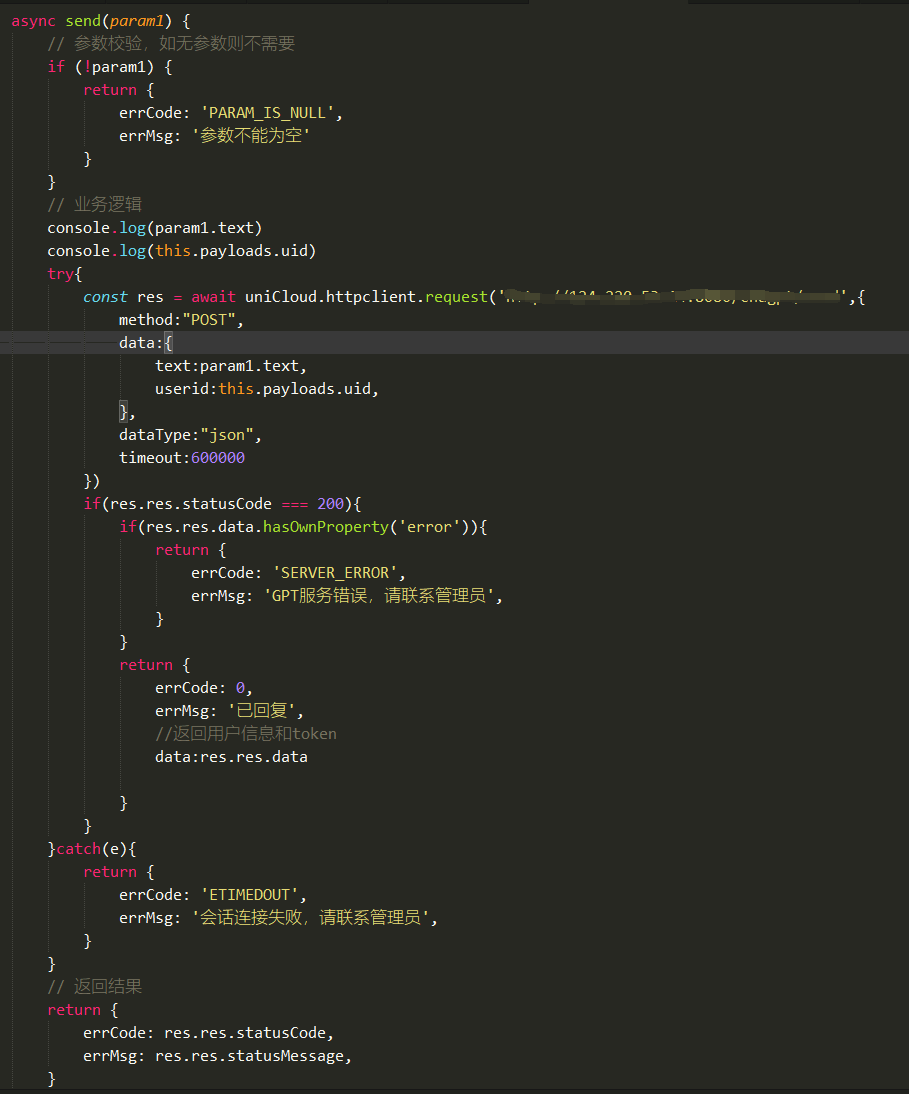
Task: Click the 'PARAM_IS_NULL' string literal
Action: [x=268, y=113]
